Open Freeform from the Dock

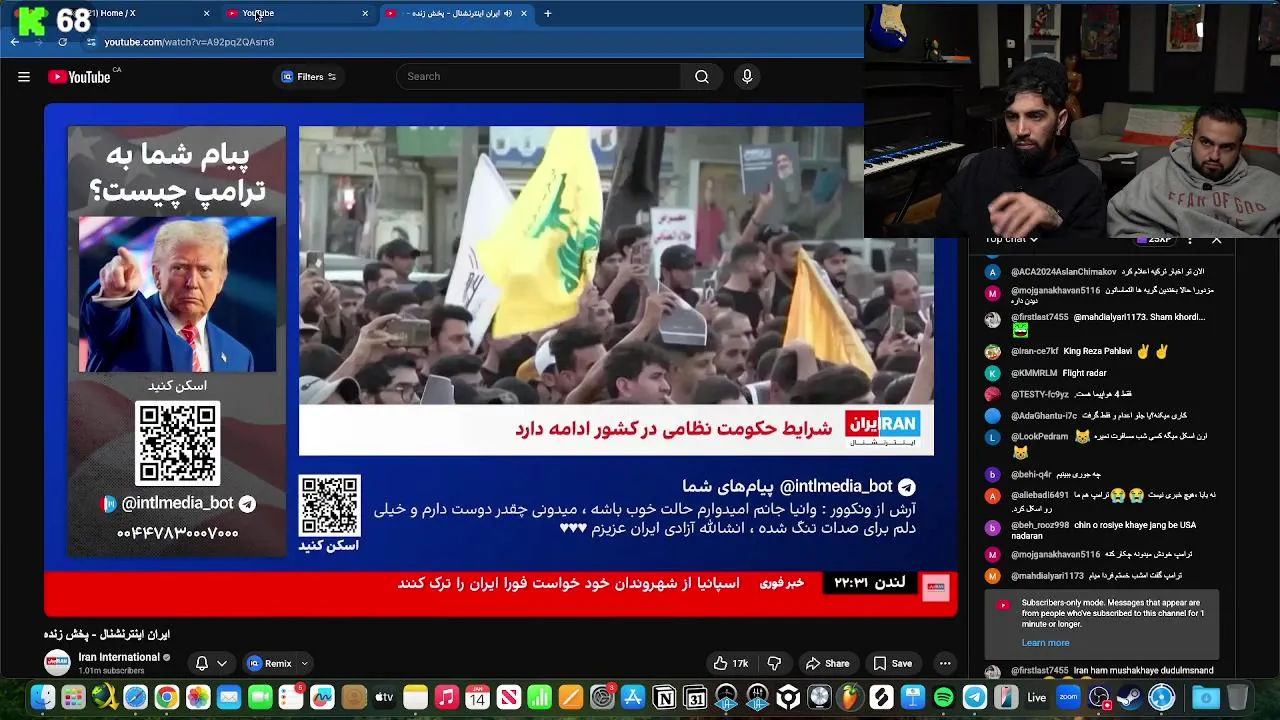322,697
